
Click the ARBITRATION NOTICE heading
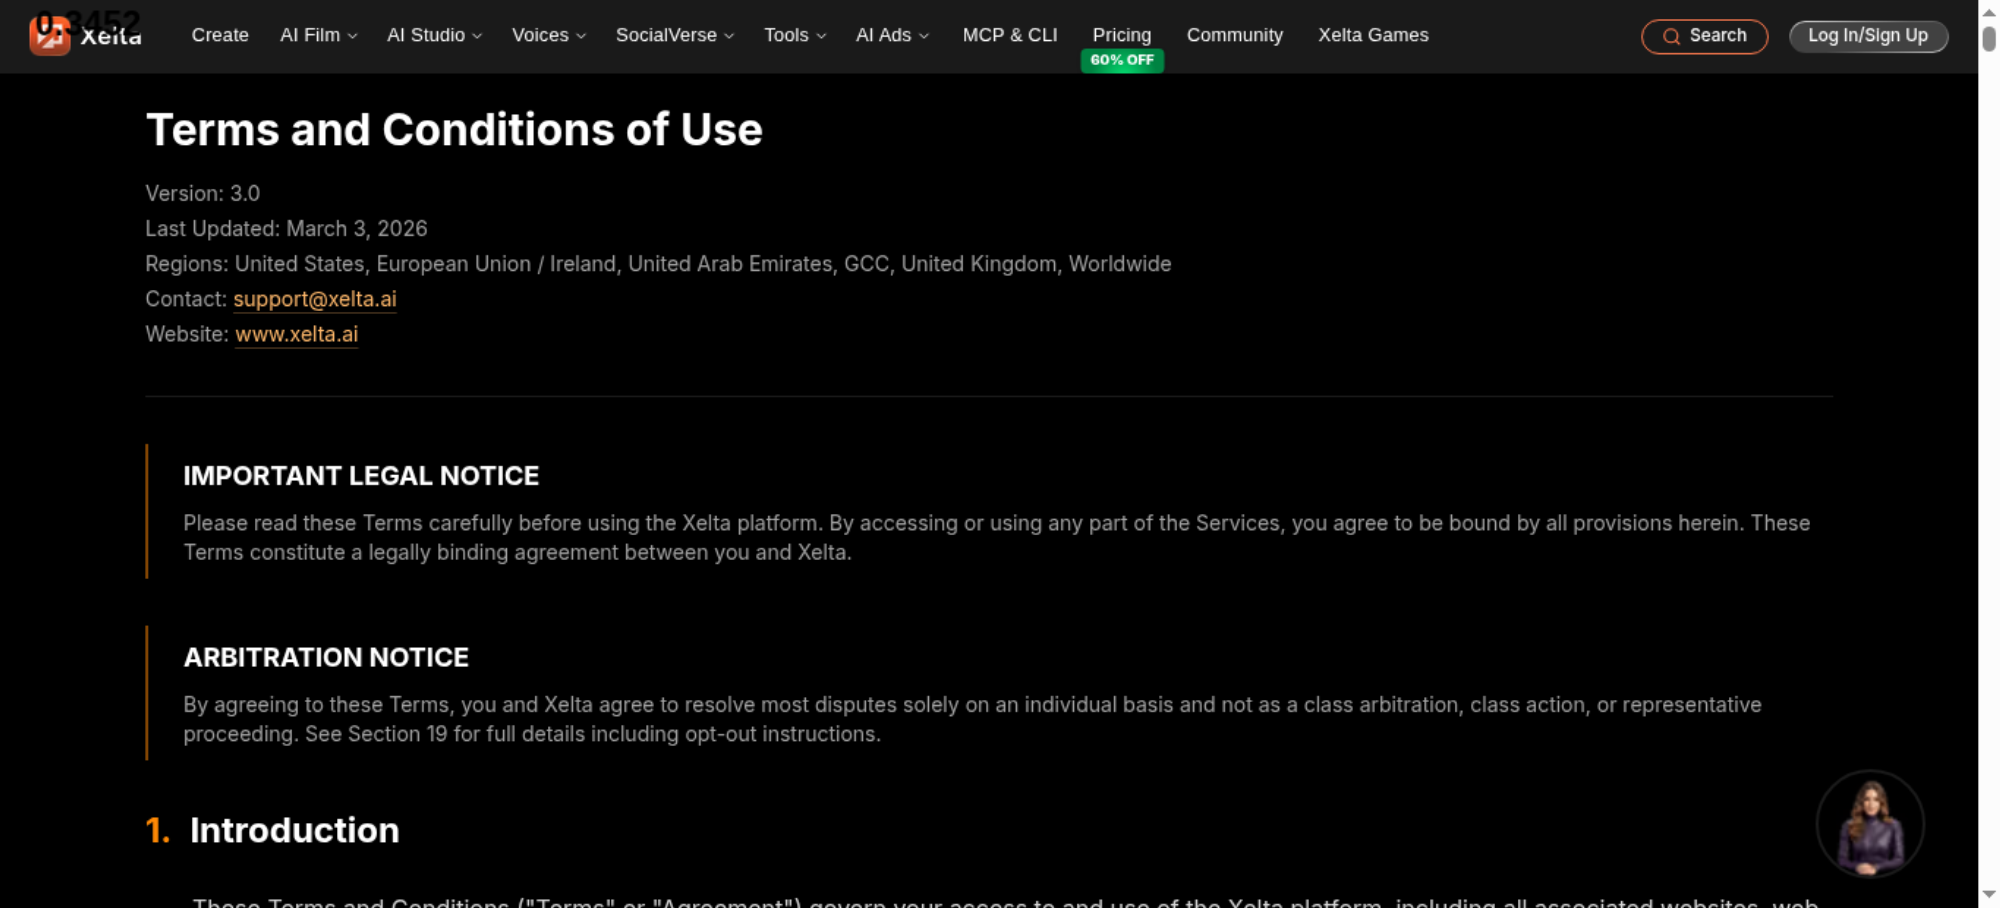(326, 657)
